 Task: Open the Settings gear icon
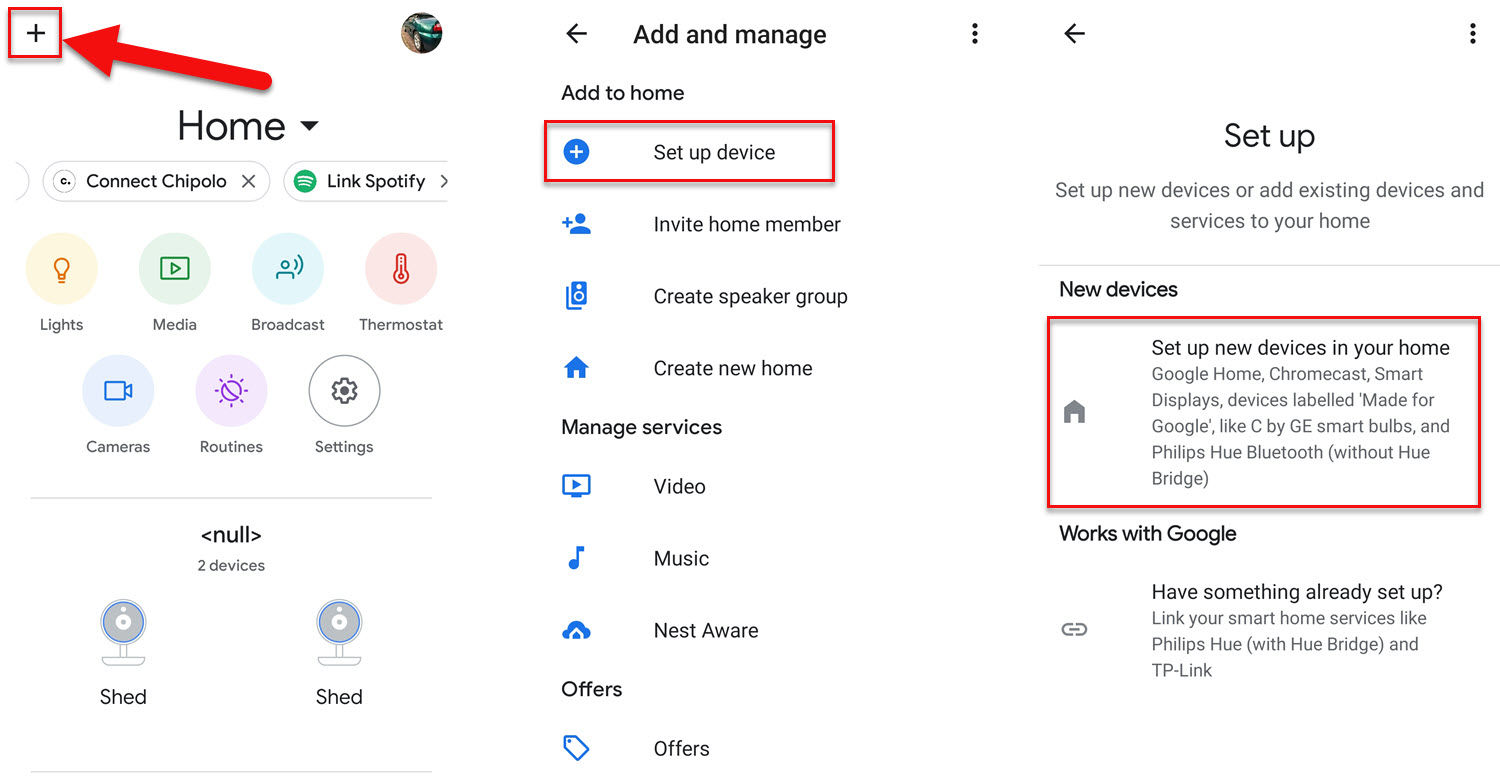point(344,391)
